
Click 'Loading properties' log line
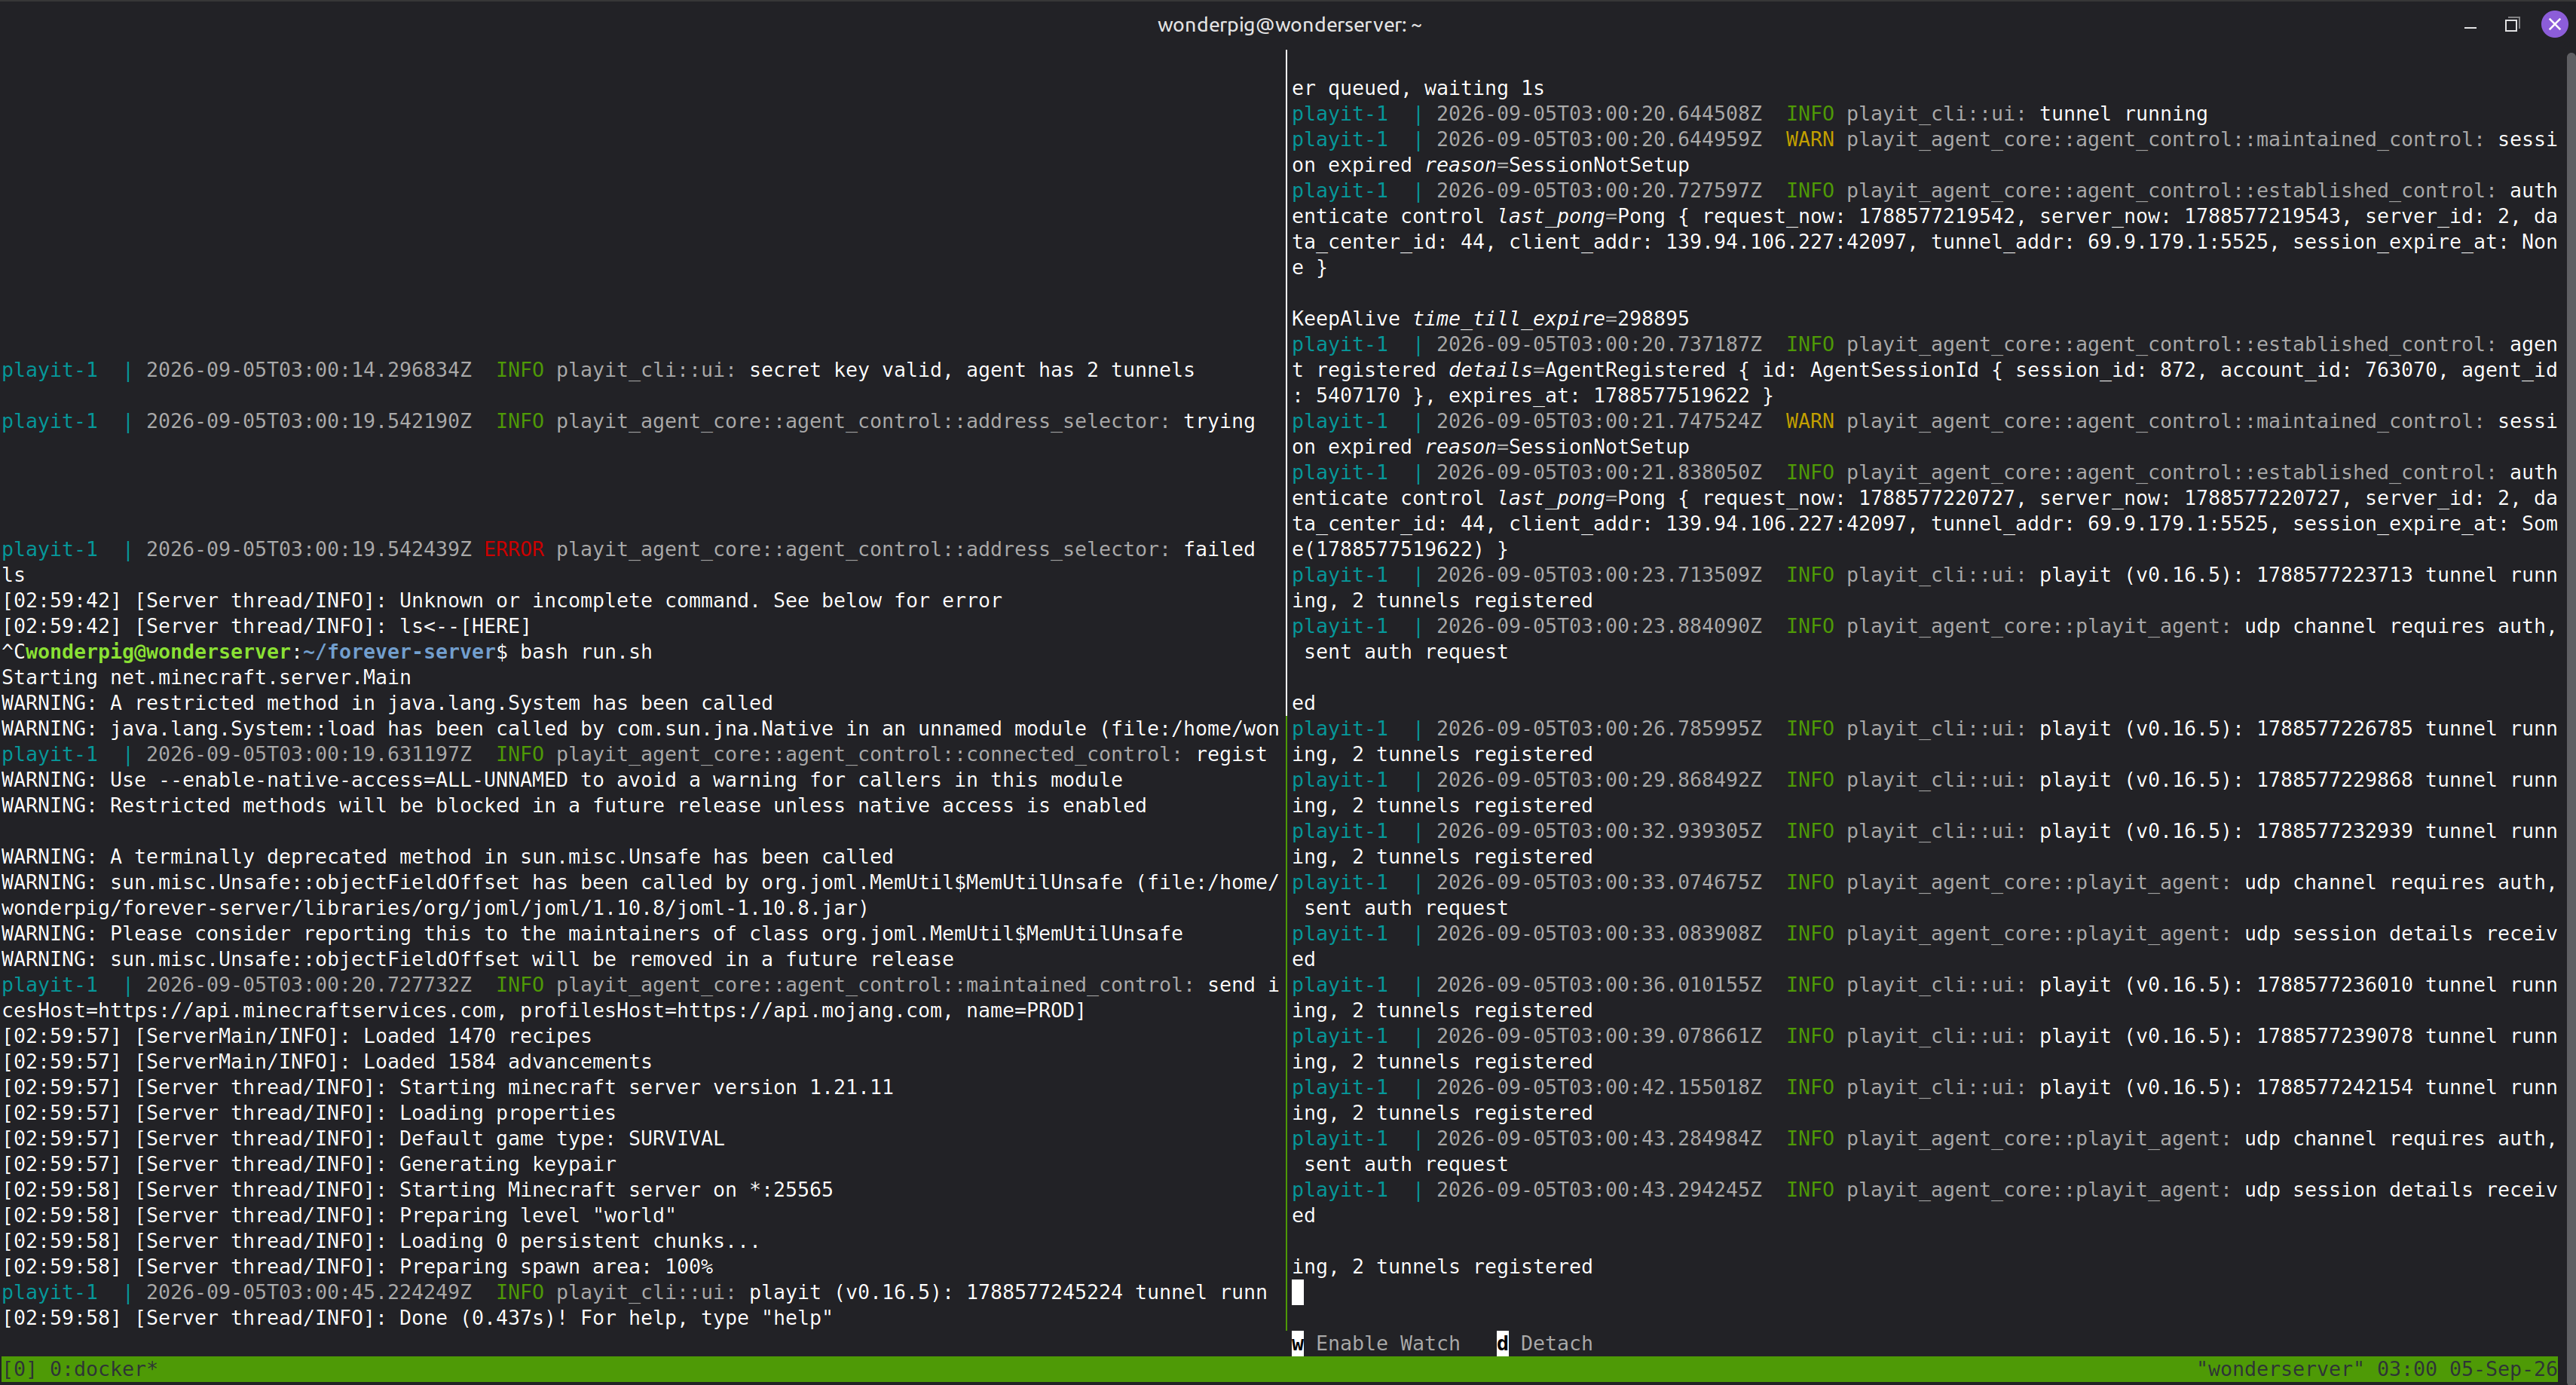(x=308, y=1113)
